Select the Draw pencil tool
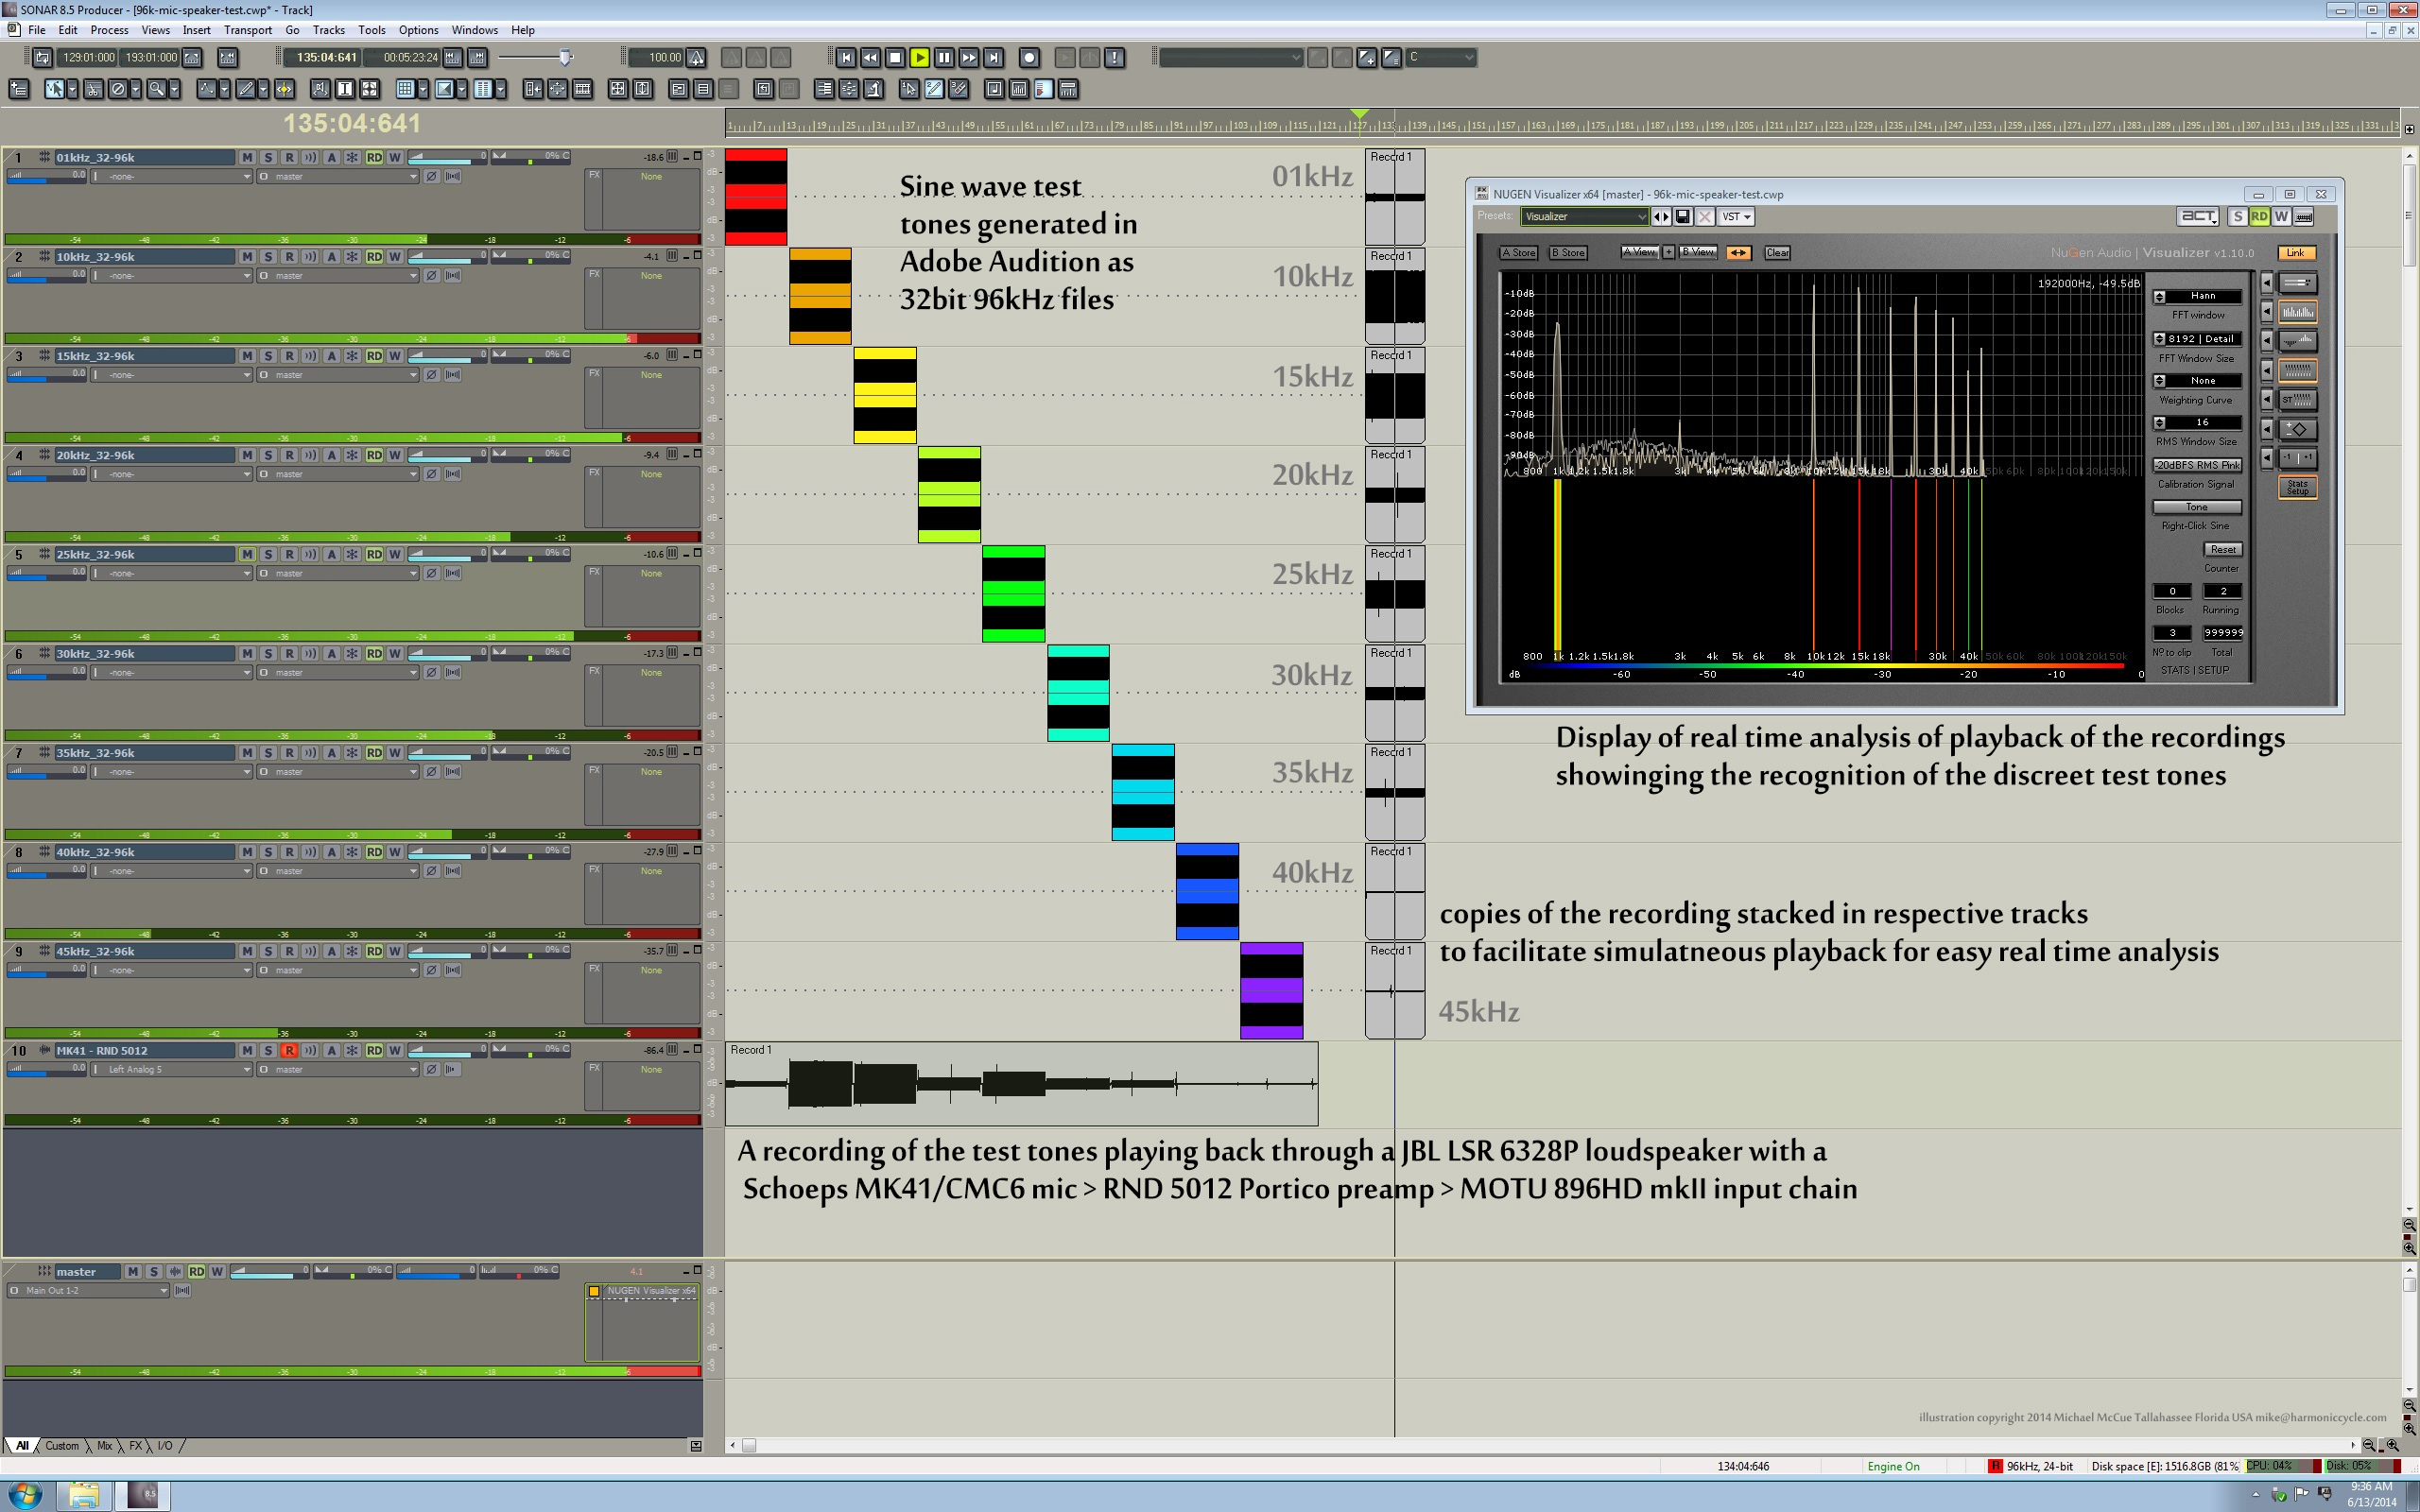Viewport: 2420px width, 1512px height. (245, 90)
